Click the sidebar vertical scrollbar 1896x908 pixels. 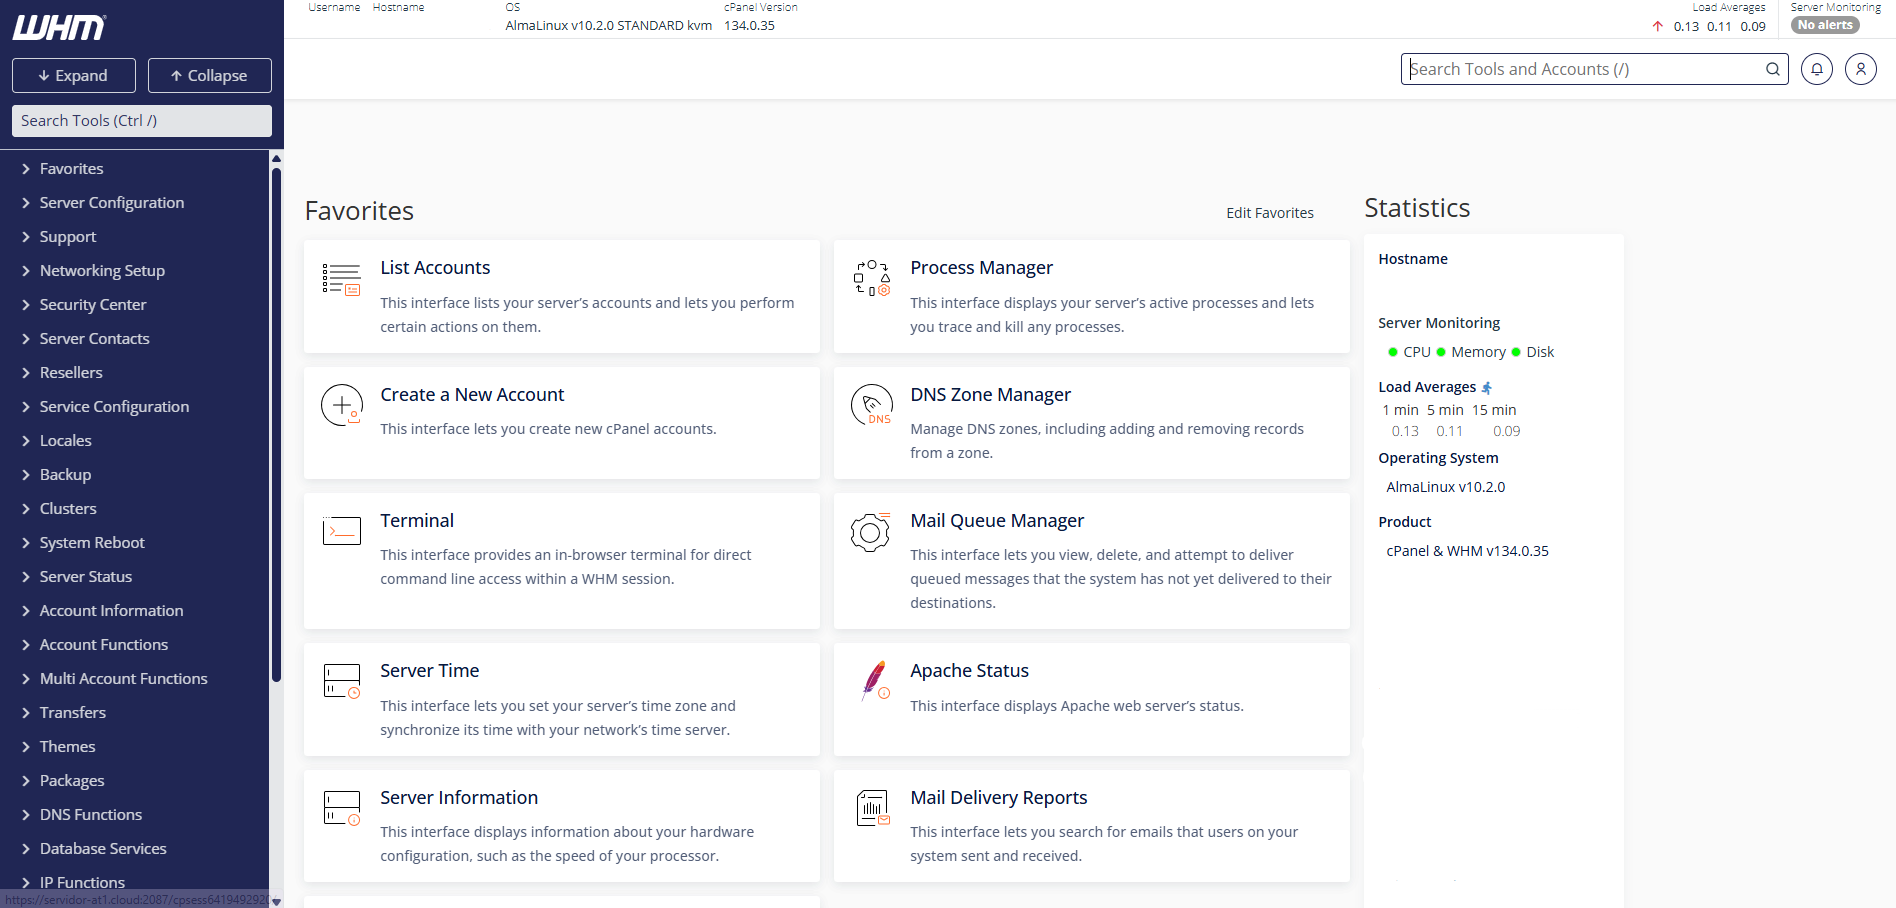(276, 425)
